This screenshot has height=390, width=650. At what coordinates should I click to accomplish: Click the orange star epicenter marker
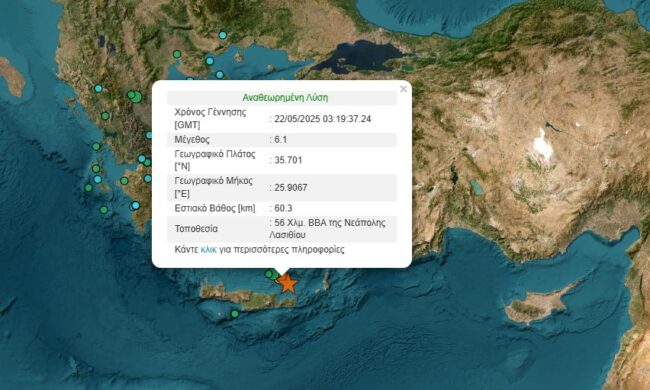click(287, 283)
